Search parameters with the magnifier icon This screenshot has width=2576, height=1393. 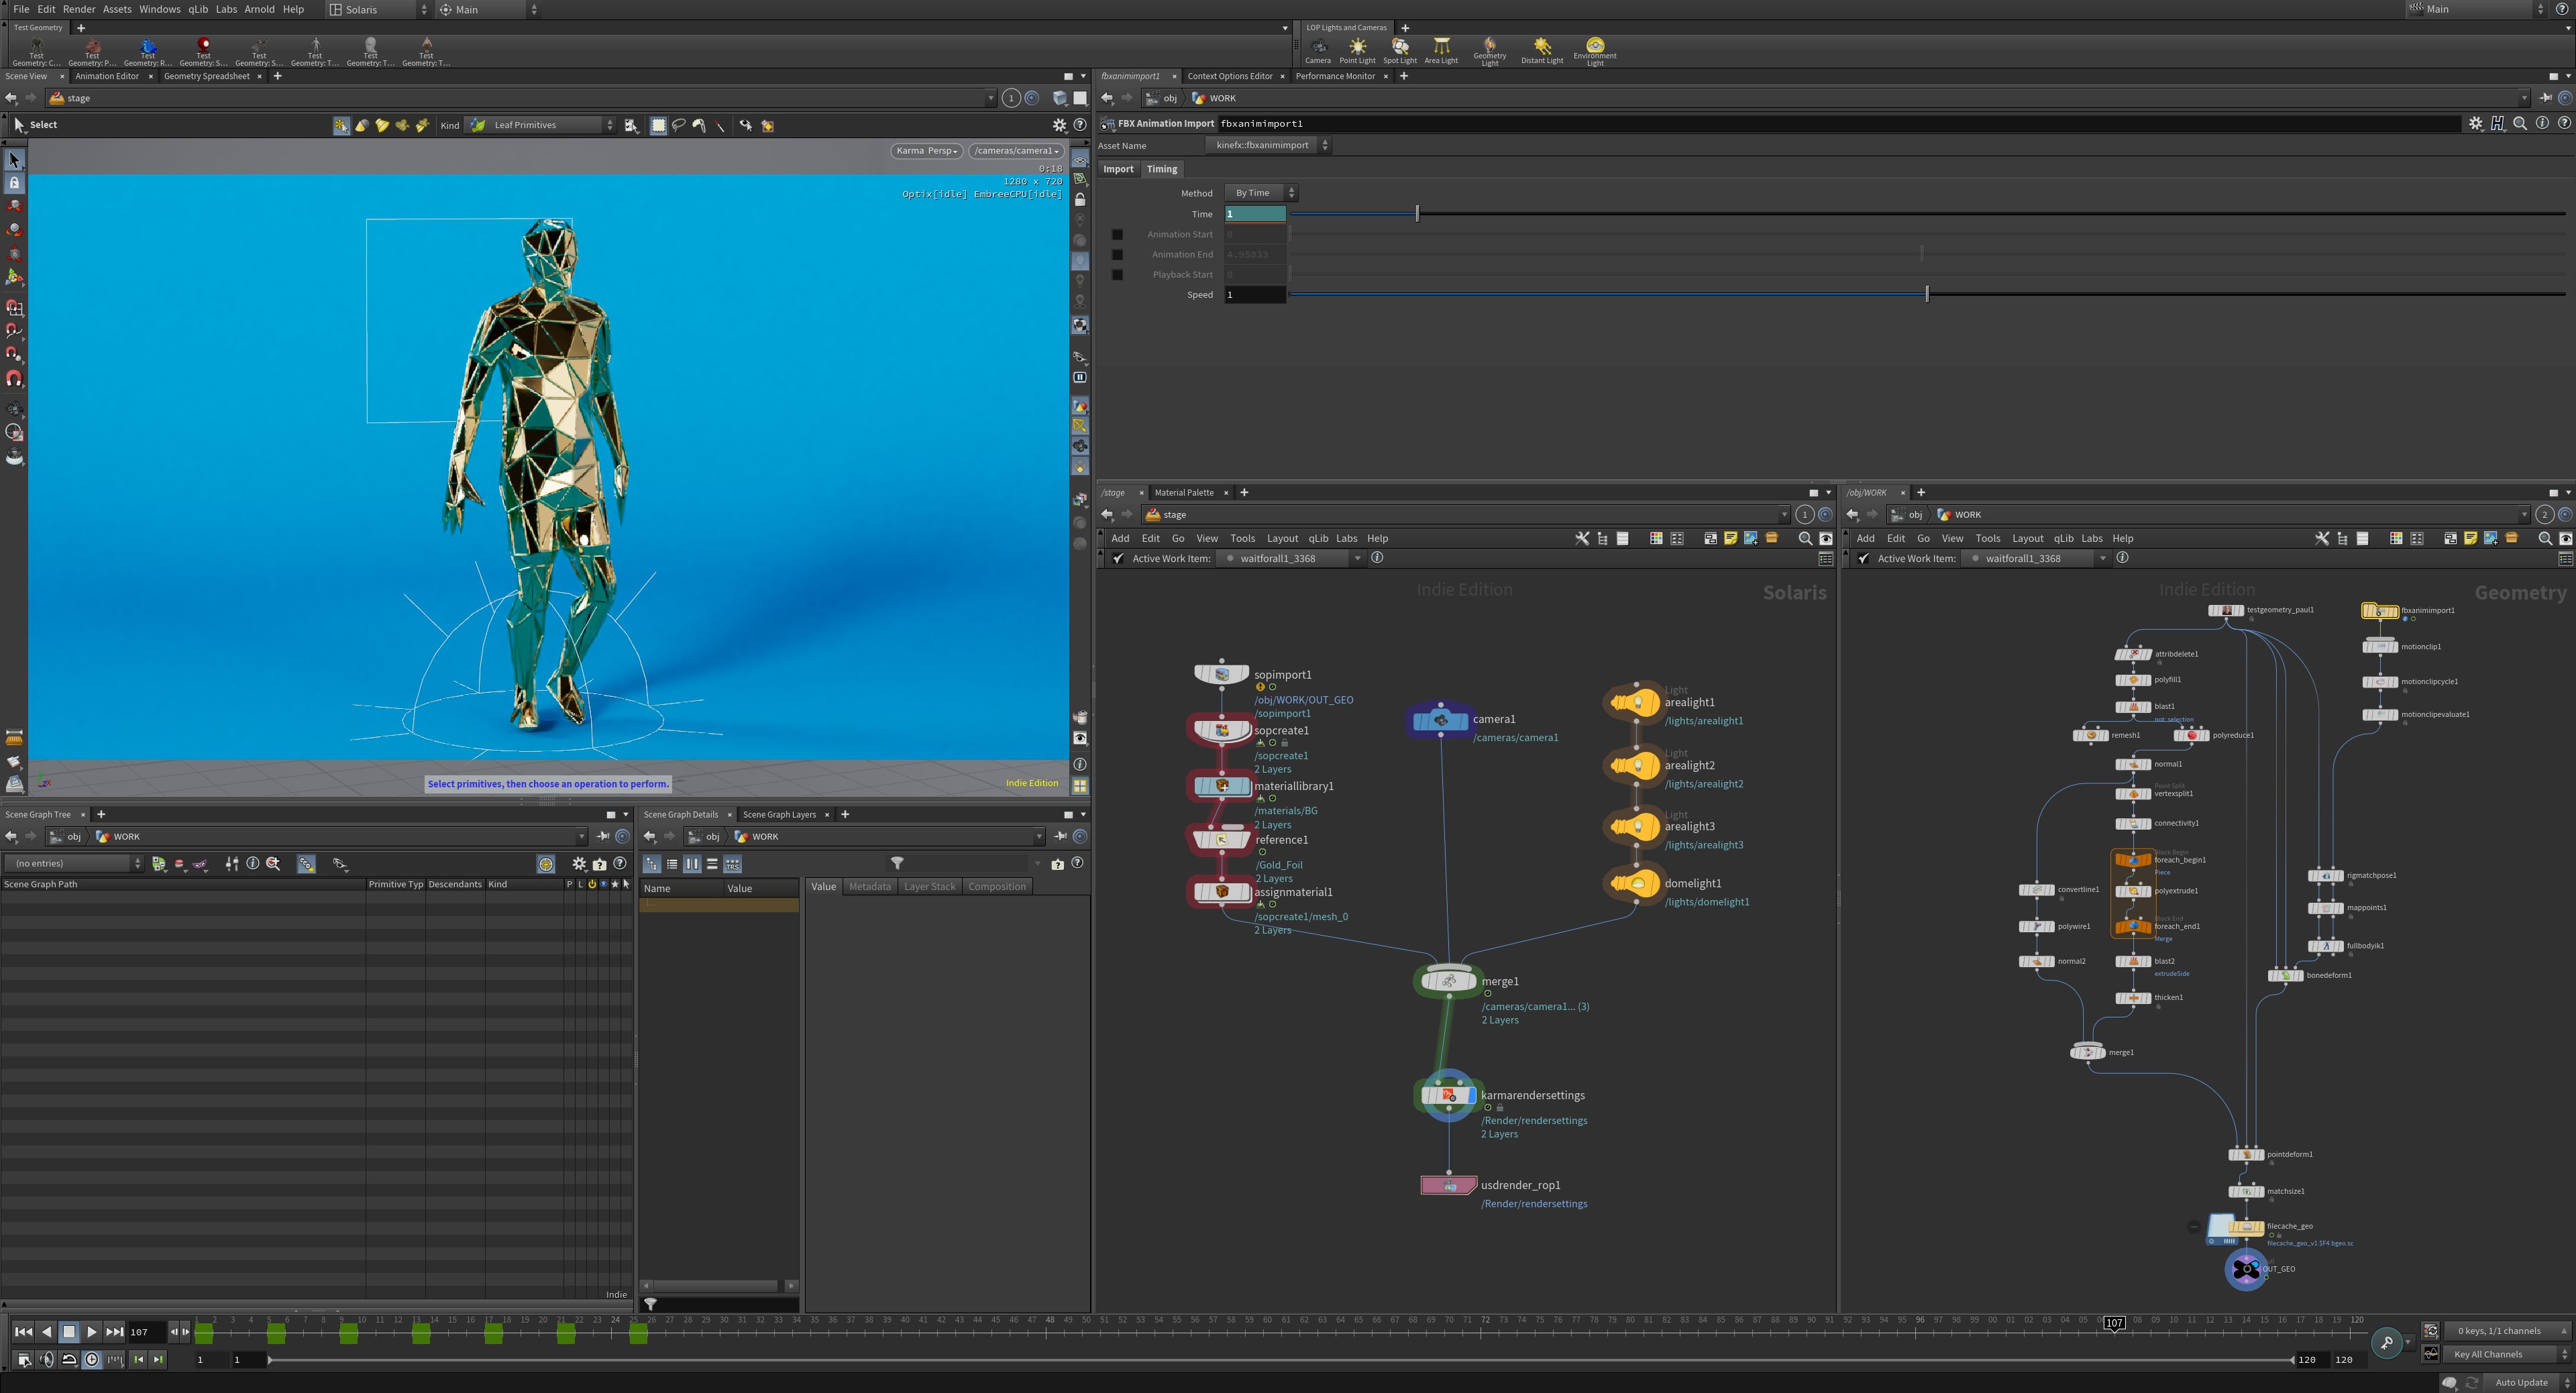[2520, 123]
